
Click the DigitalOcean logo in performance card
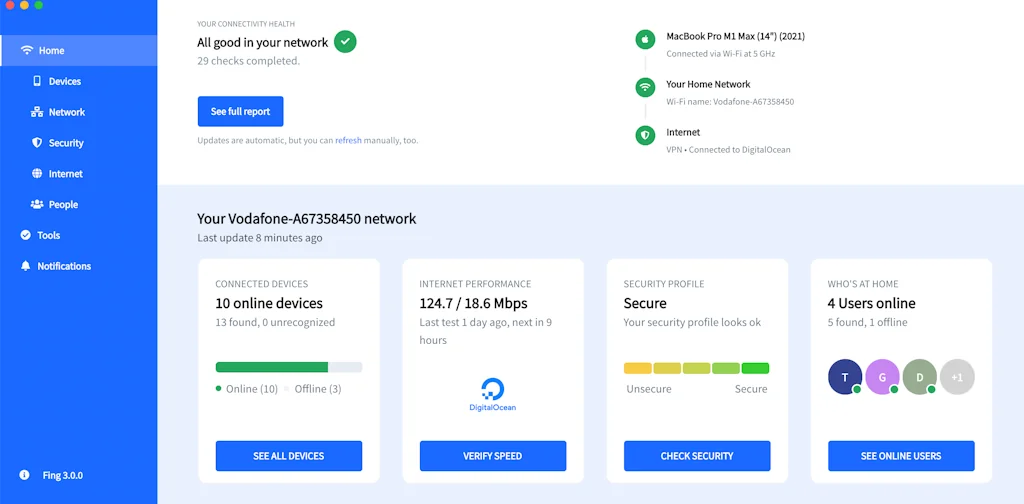click(492, 394)
